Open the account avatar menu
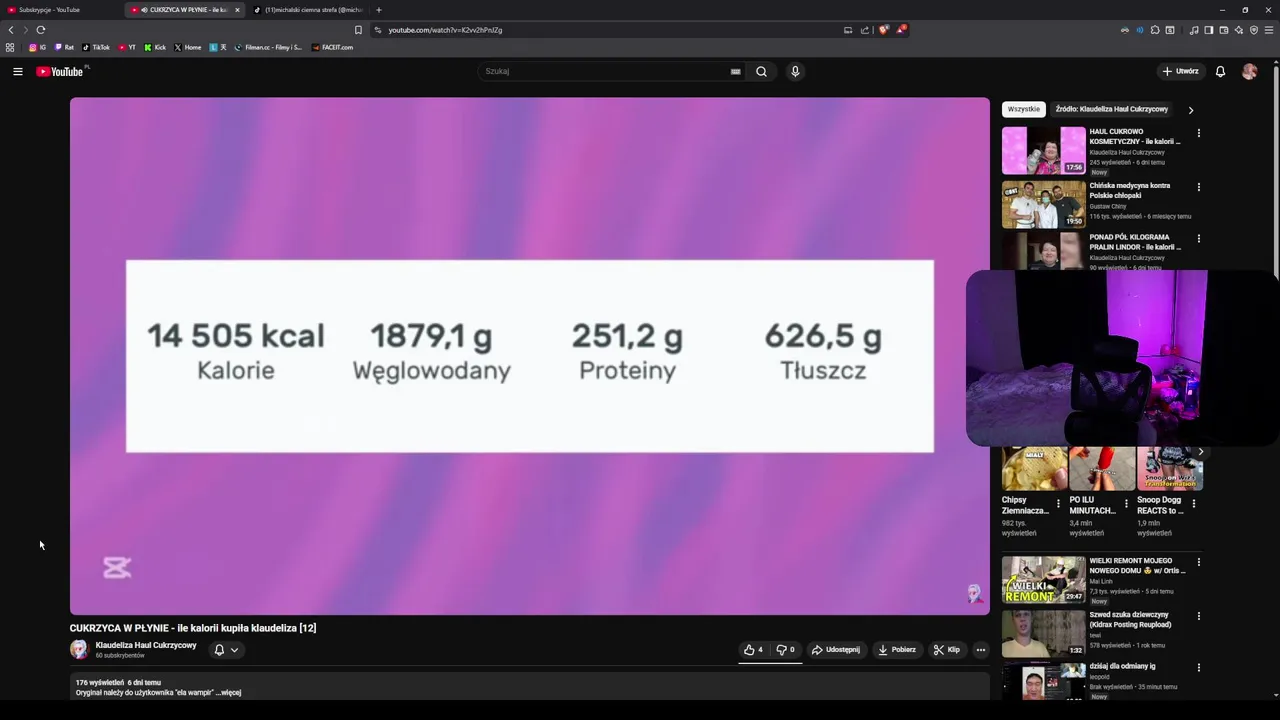 click(1249, 71)
